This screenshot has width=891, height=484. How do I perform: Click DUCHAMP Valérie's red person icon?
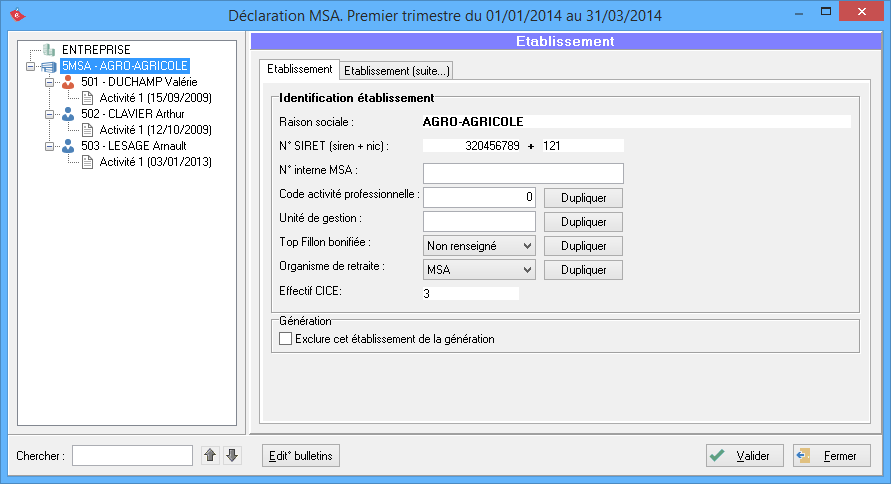tap(68, 82)
